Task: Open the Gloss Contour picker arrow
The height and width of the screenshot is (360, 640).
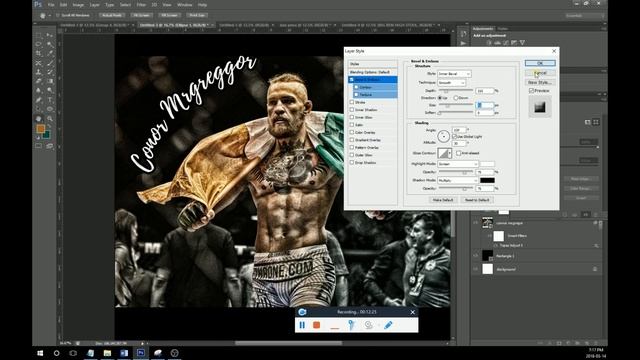Action: [x=450, y=153]
